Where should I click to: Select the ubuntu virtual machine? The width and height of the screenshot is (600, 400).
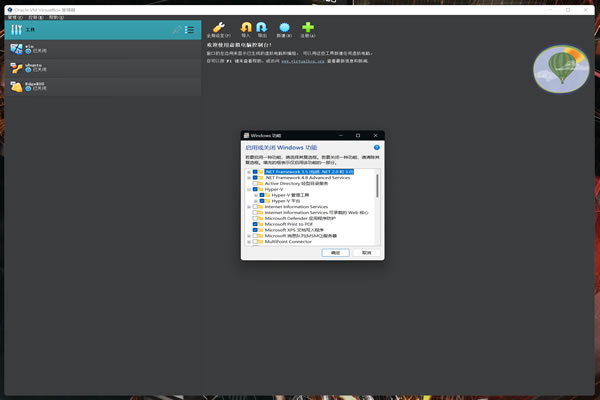pyautogui.click(x=35, y=68)
